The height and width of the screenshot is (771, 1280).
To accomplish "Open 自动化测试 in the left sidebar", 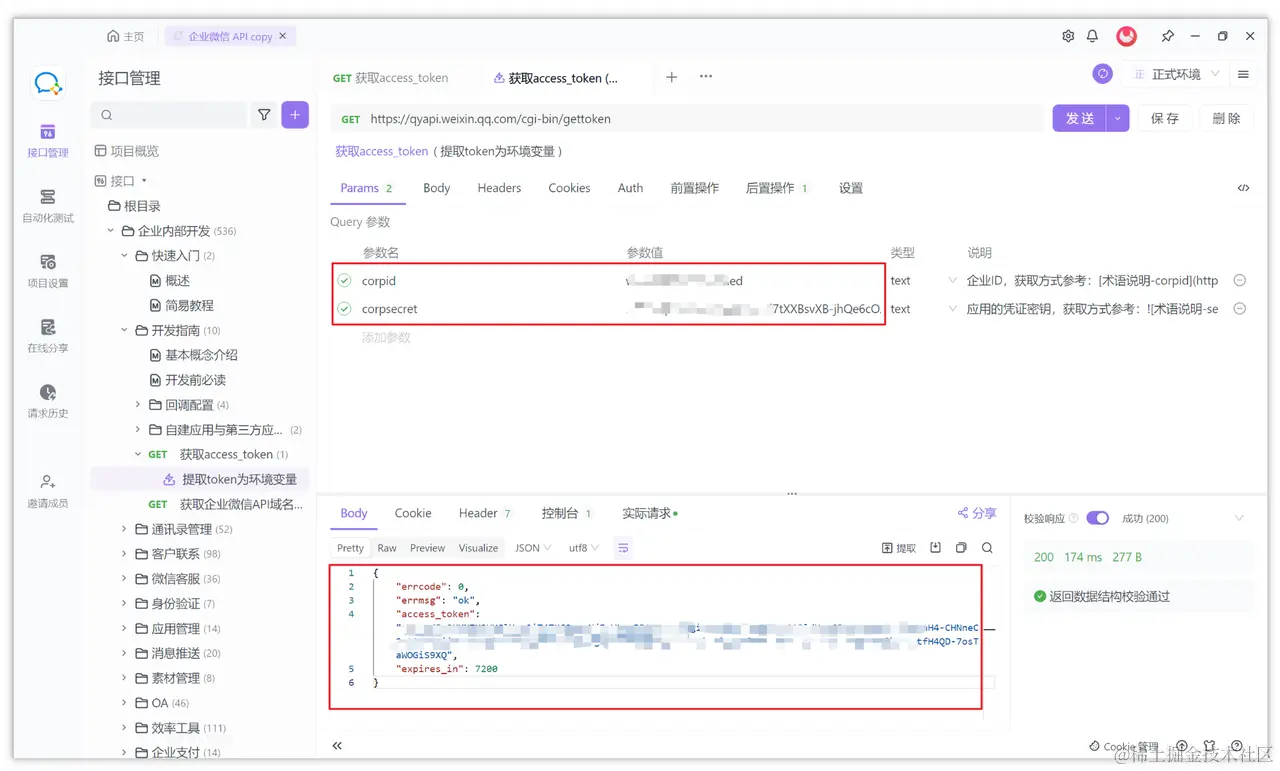I will tap(47, 206).
